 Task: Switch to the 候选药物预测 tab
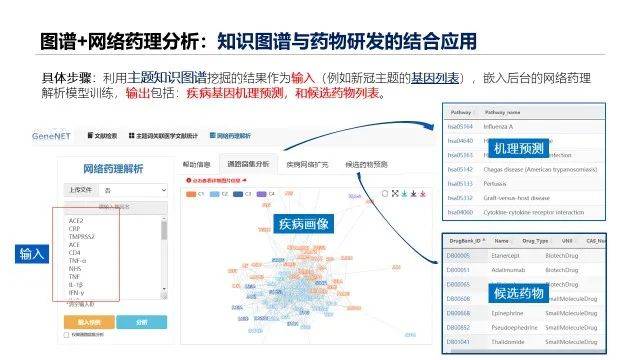point(366,164)
